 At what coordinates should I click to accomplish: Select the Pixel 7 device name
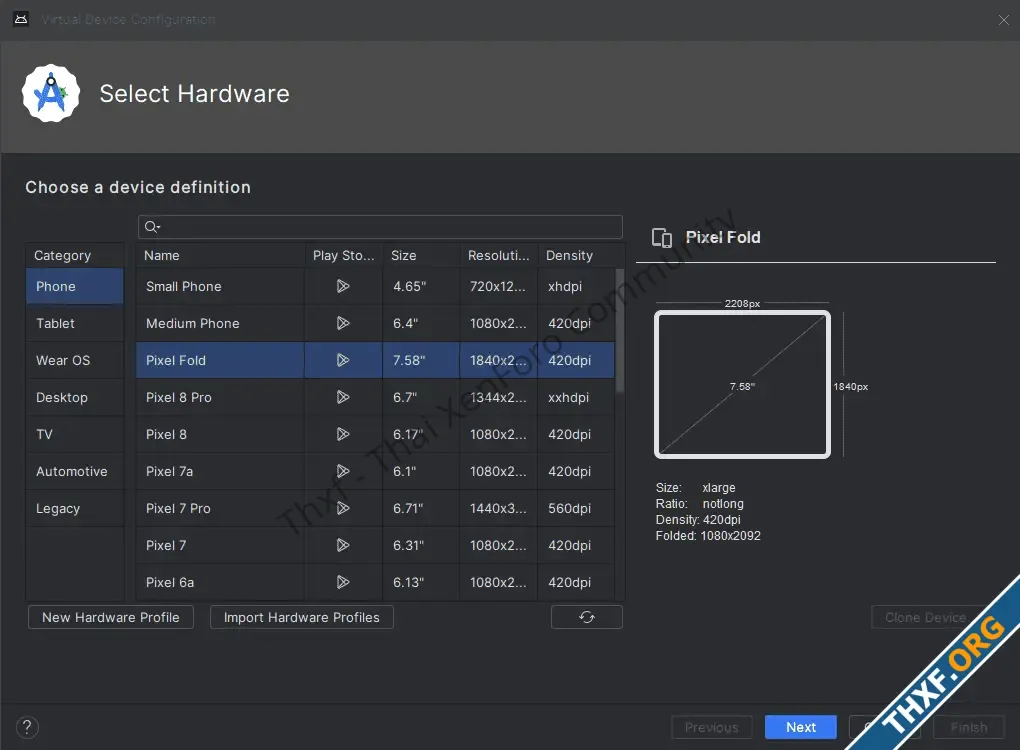click(166, 545)
